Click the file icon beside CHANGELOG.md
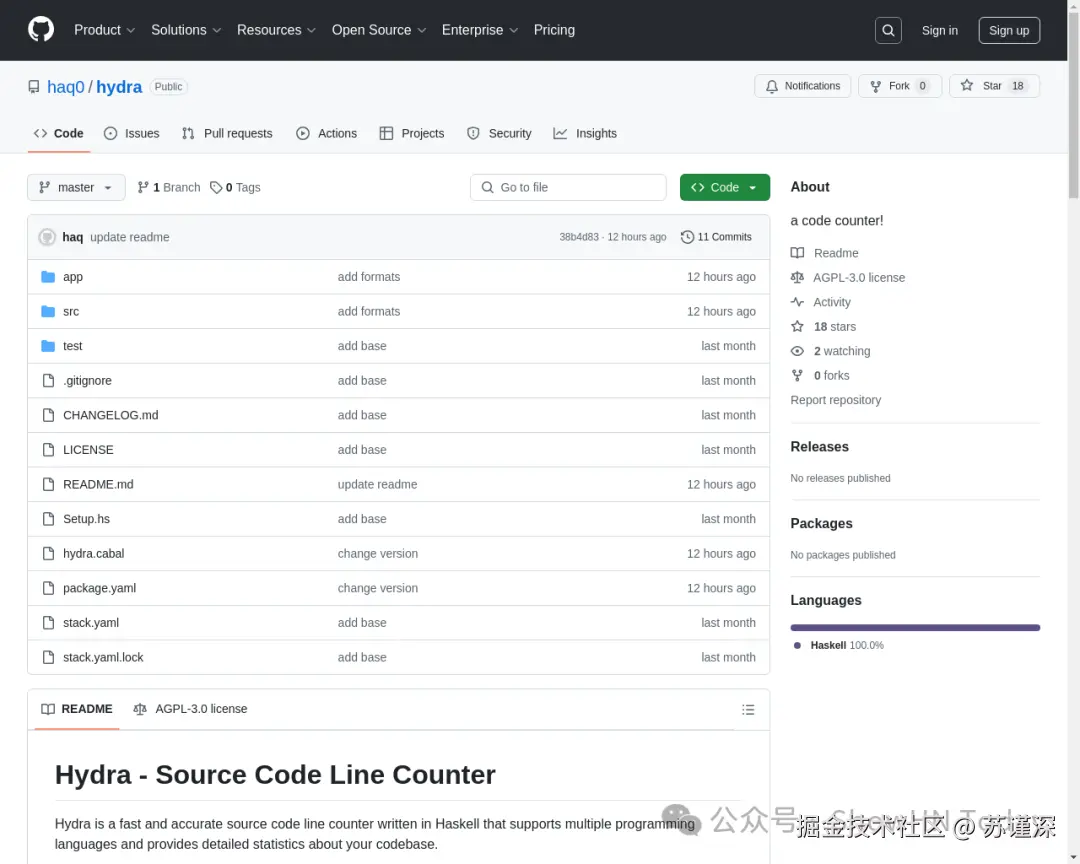The image size is (1080, 864). (48, 415)
